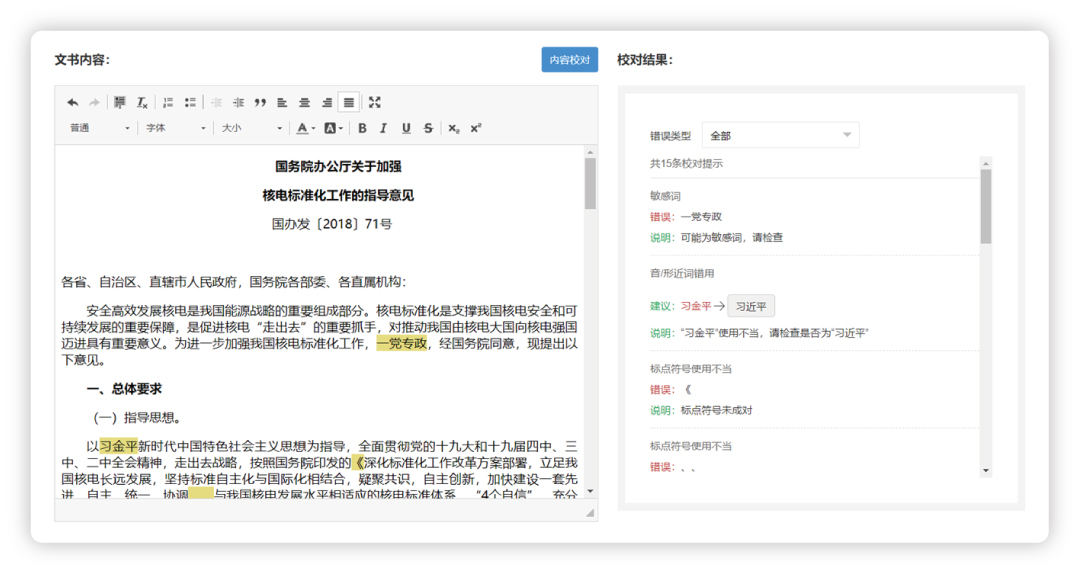Click the document number 国办发〔2018〕71号
The width and height of the screenshot is (1078, 573).
pyautogui.click(x=332, y=224)
